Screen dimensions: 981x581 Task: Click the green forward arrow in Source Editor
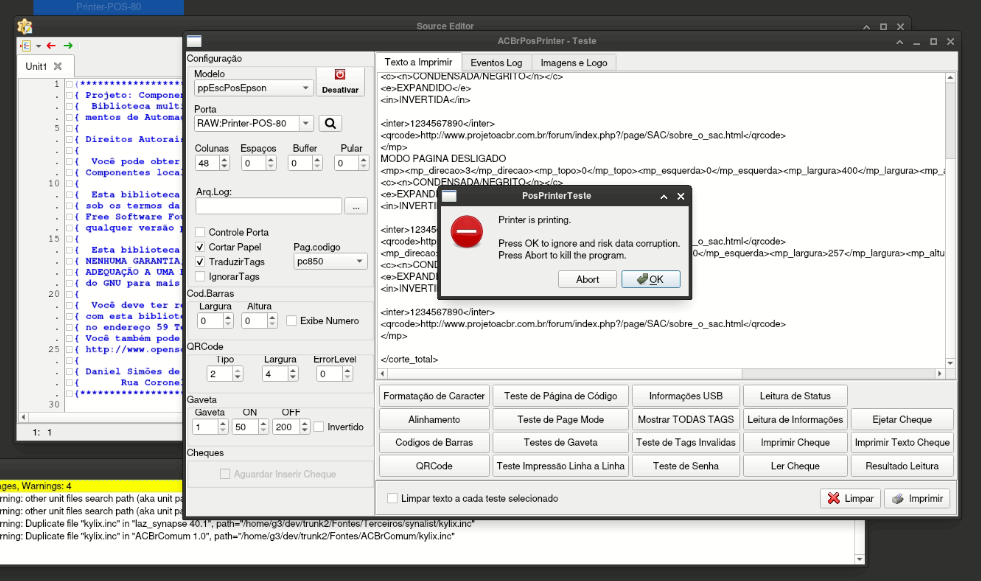(x=68, y=46)
